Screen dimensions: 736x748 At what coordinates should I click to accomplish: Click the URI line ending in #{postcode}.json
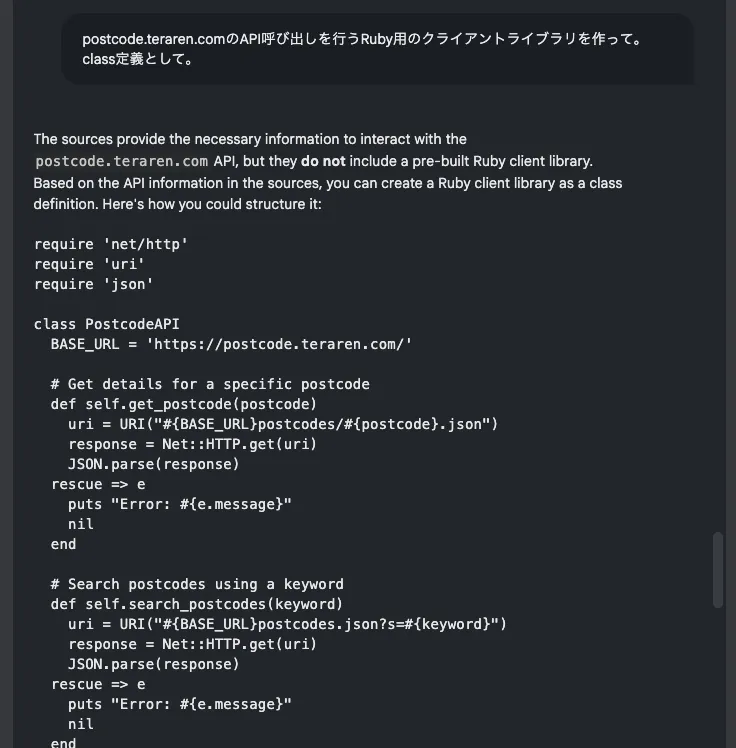click(283, 424)
